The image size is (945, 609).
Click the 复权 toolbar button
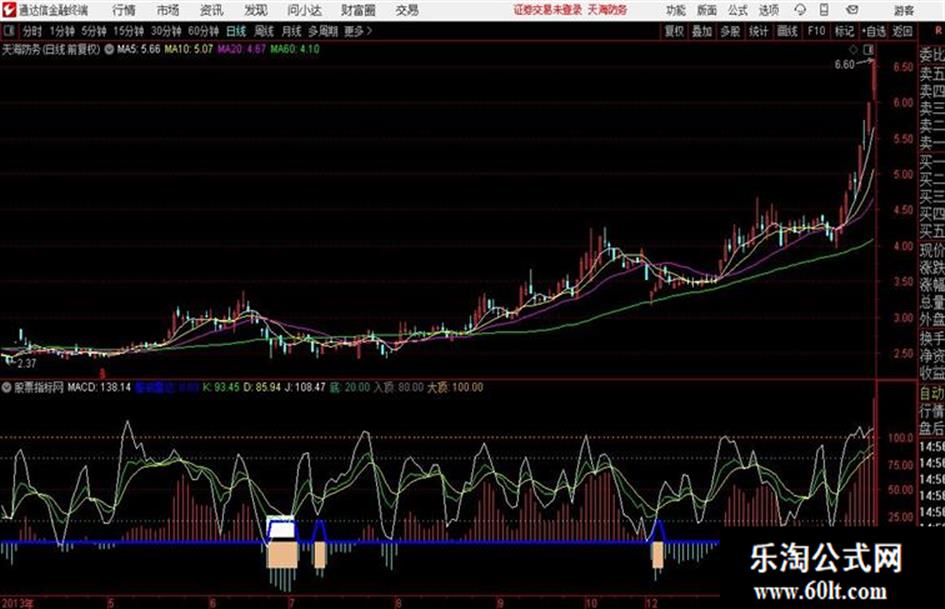coord(674,31)
